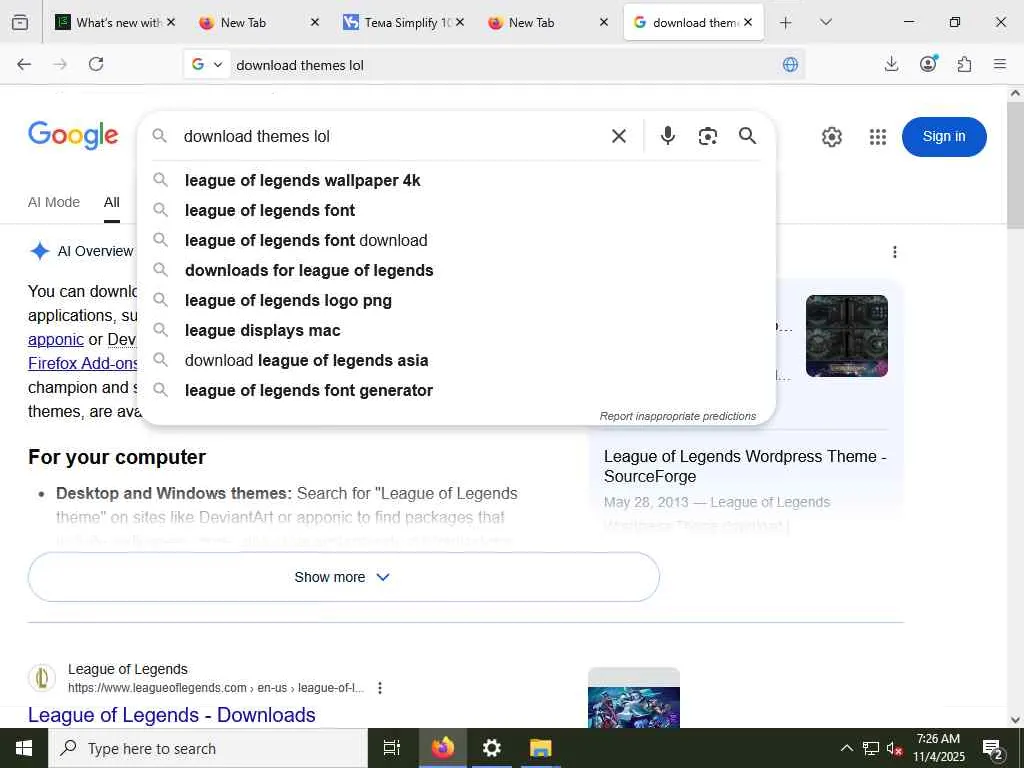
Task: Expand AI Overview with Show more
Action: [x=344, y=577]
